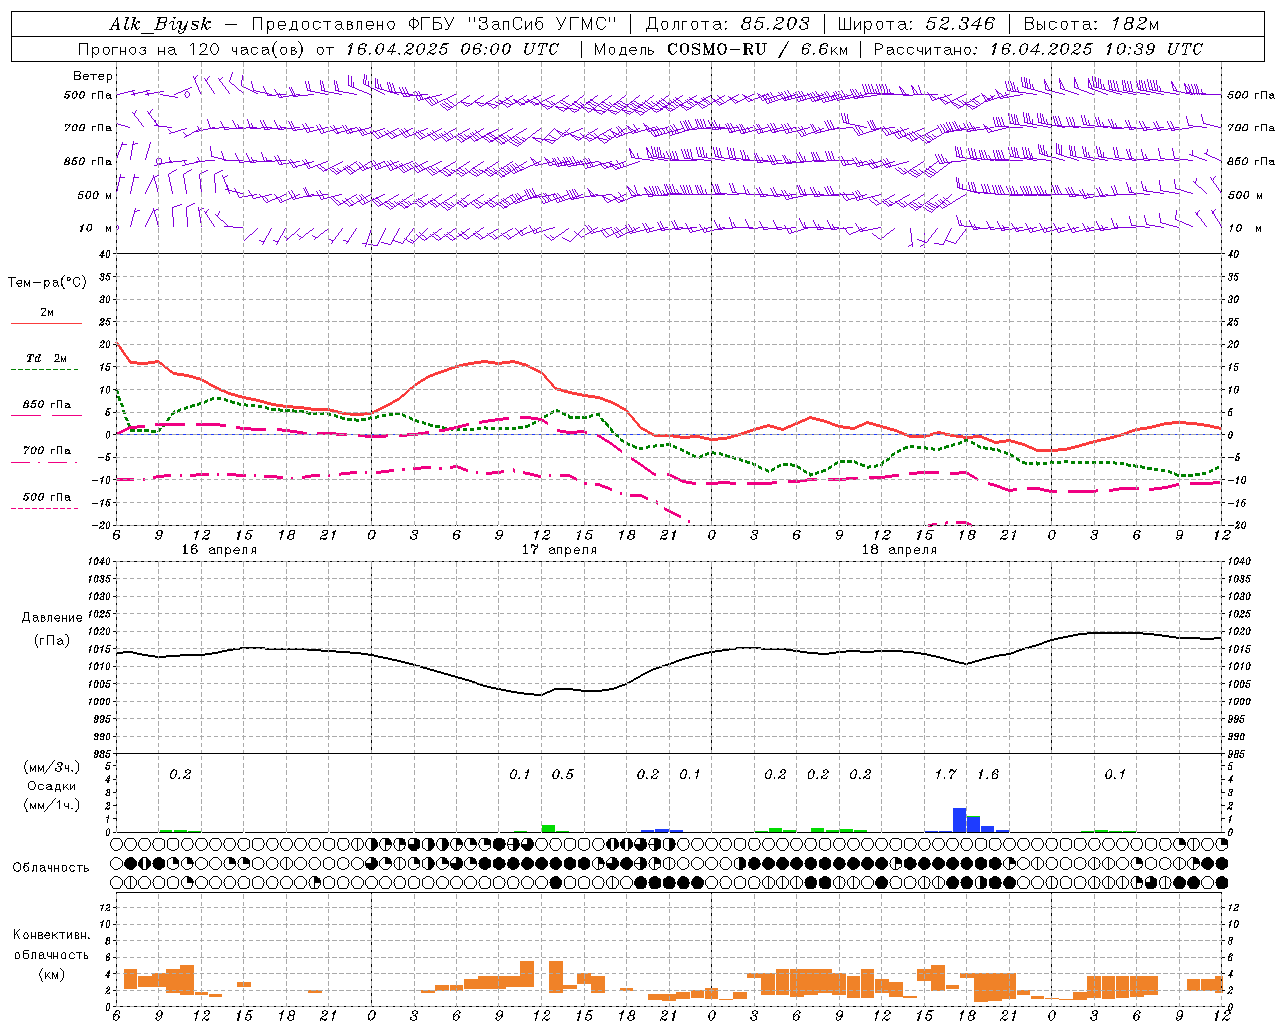1280x1024 pixels.
Task: Click the red 2м temperature legend line
Action: point(46,323)
